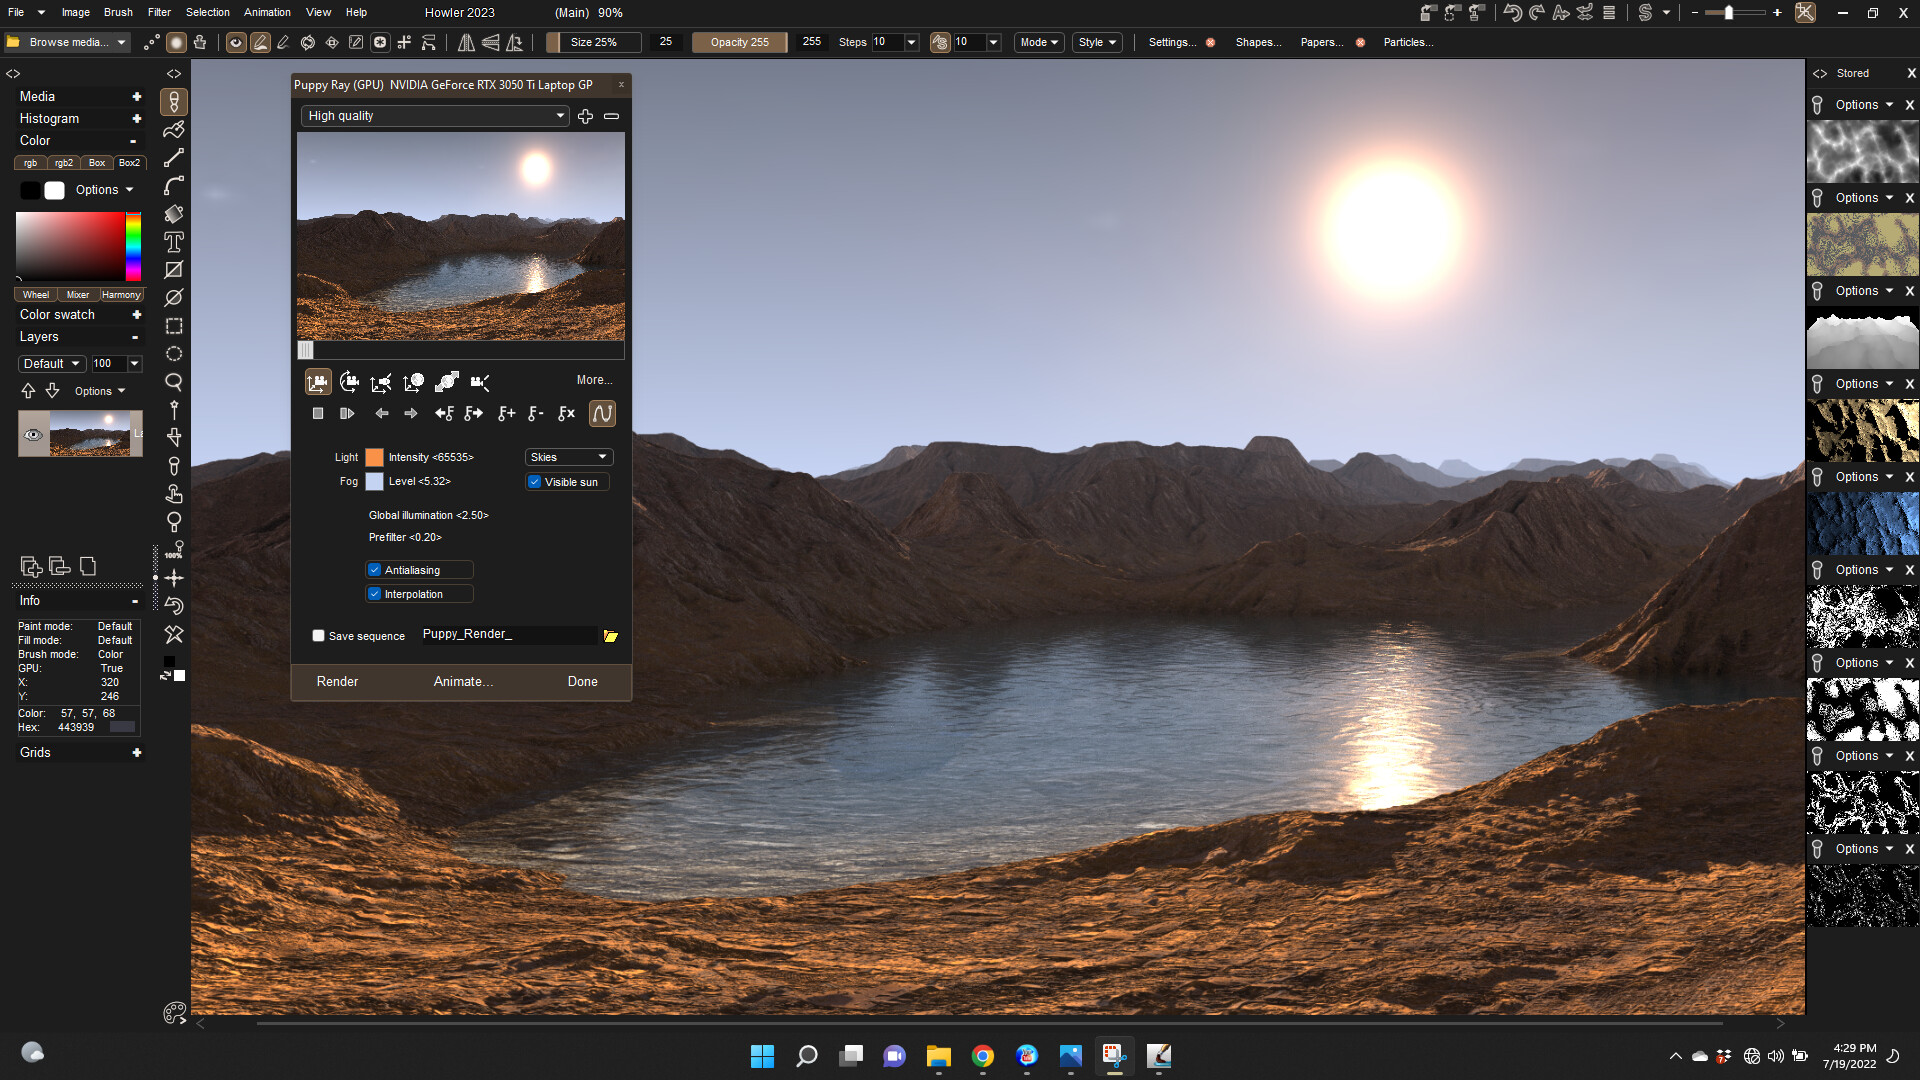Toggle layer visibility eye on the layer thumbnail
1920x1080 pixels.
pyautogui.click(x=33, y=434)
